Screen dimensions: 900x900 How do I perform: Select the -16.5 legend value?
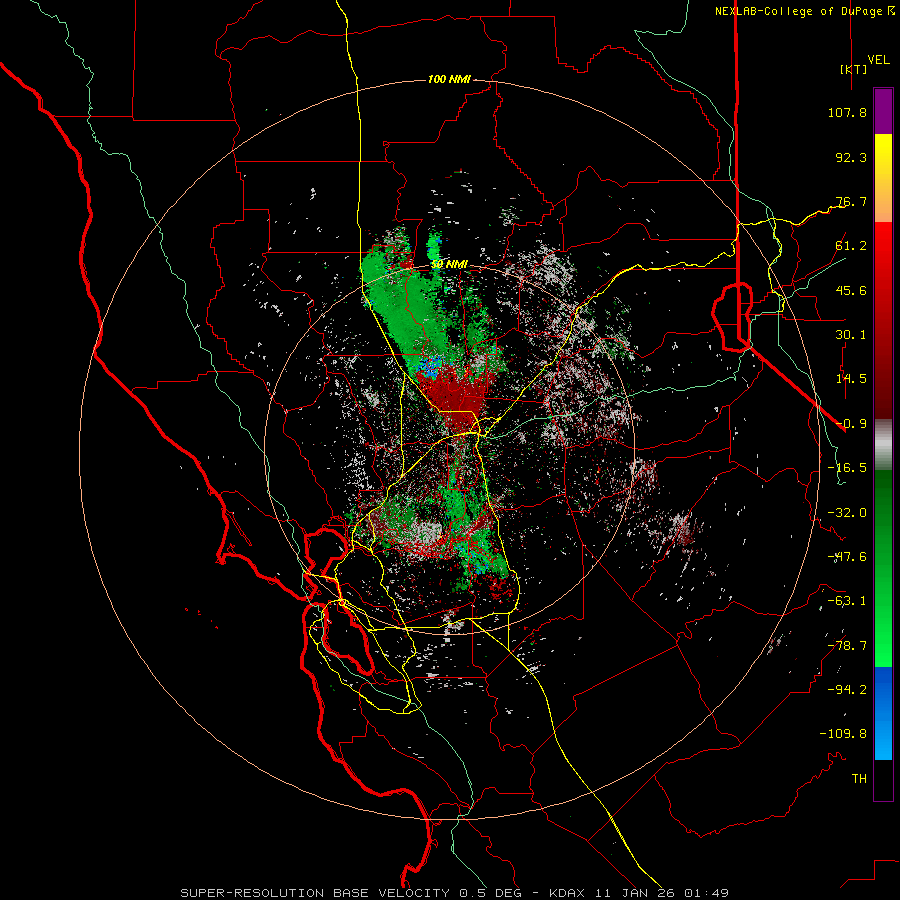(x=847, y=468)
